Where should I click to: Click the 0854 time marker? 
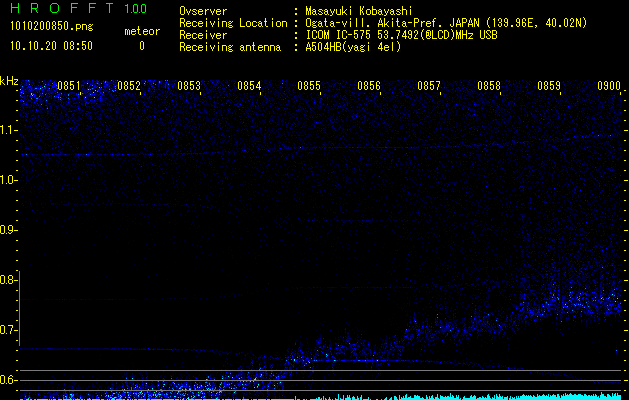coord(249,86)
